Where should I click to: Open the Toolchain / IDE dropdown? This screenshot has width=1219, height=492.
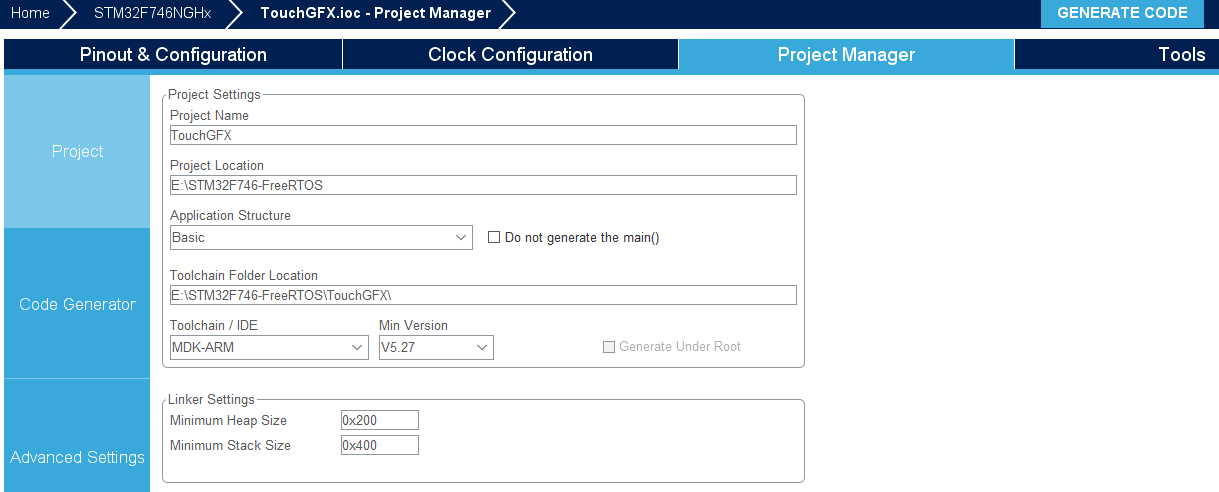click(269, 347)
